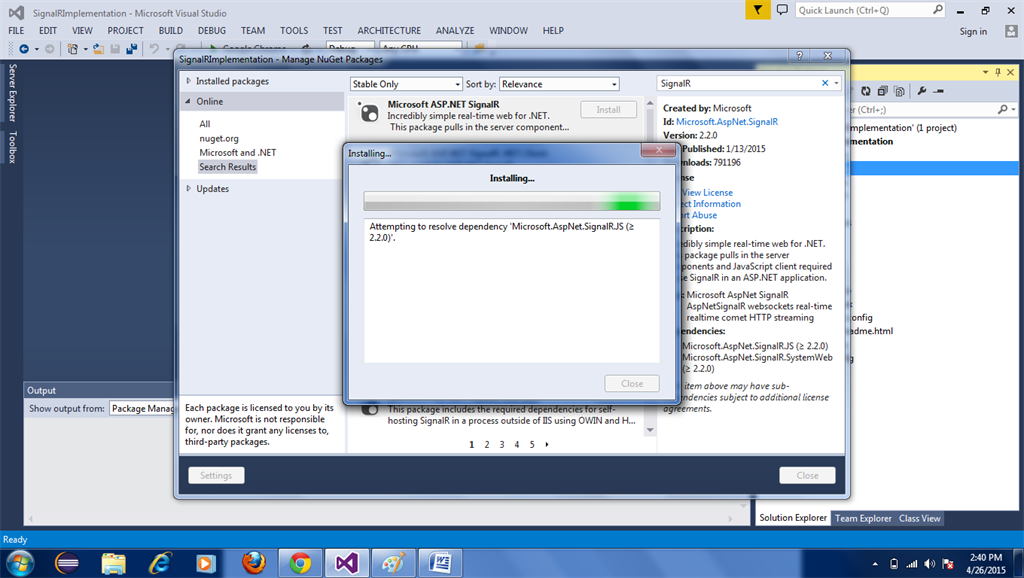Click the Solution Explorer Preview Selected Items icon
The width and height of the screenshot is (1024, 578).
coord(938,91)
